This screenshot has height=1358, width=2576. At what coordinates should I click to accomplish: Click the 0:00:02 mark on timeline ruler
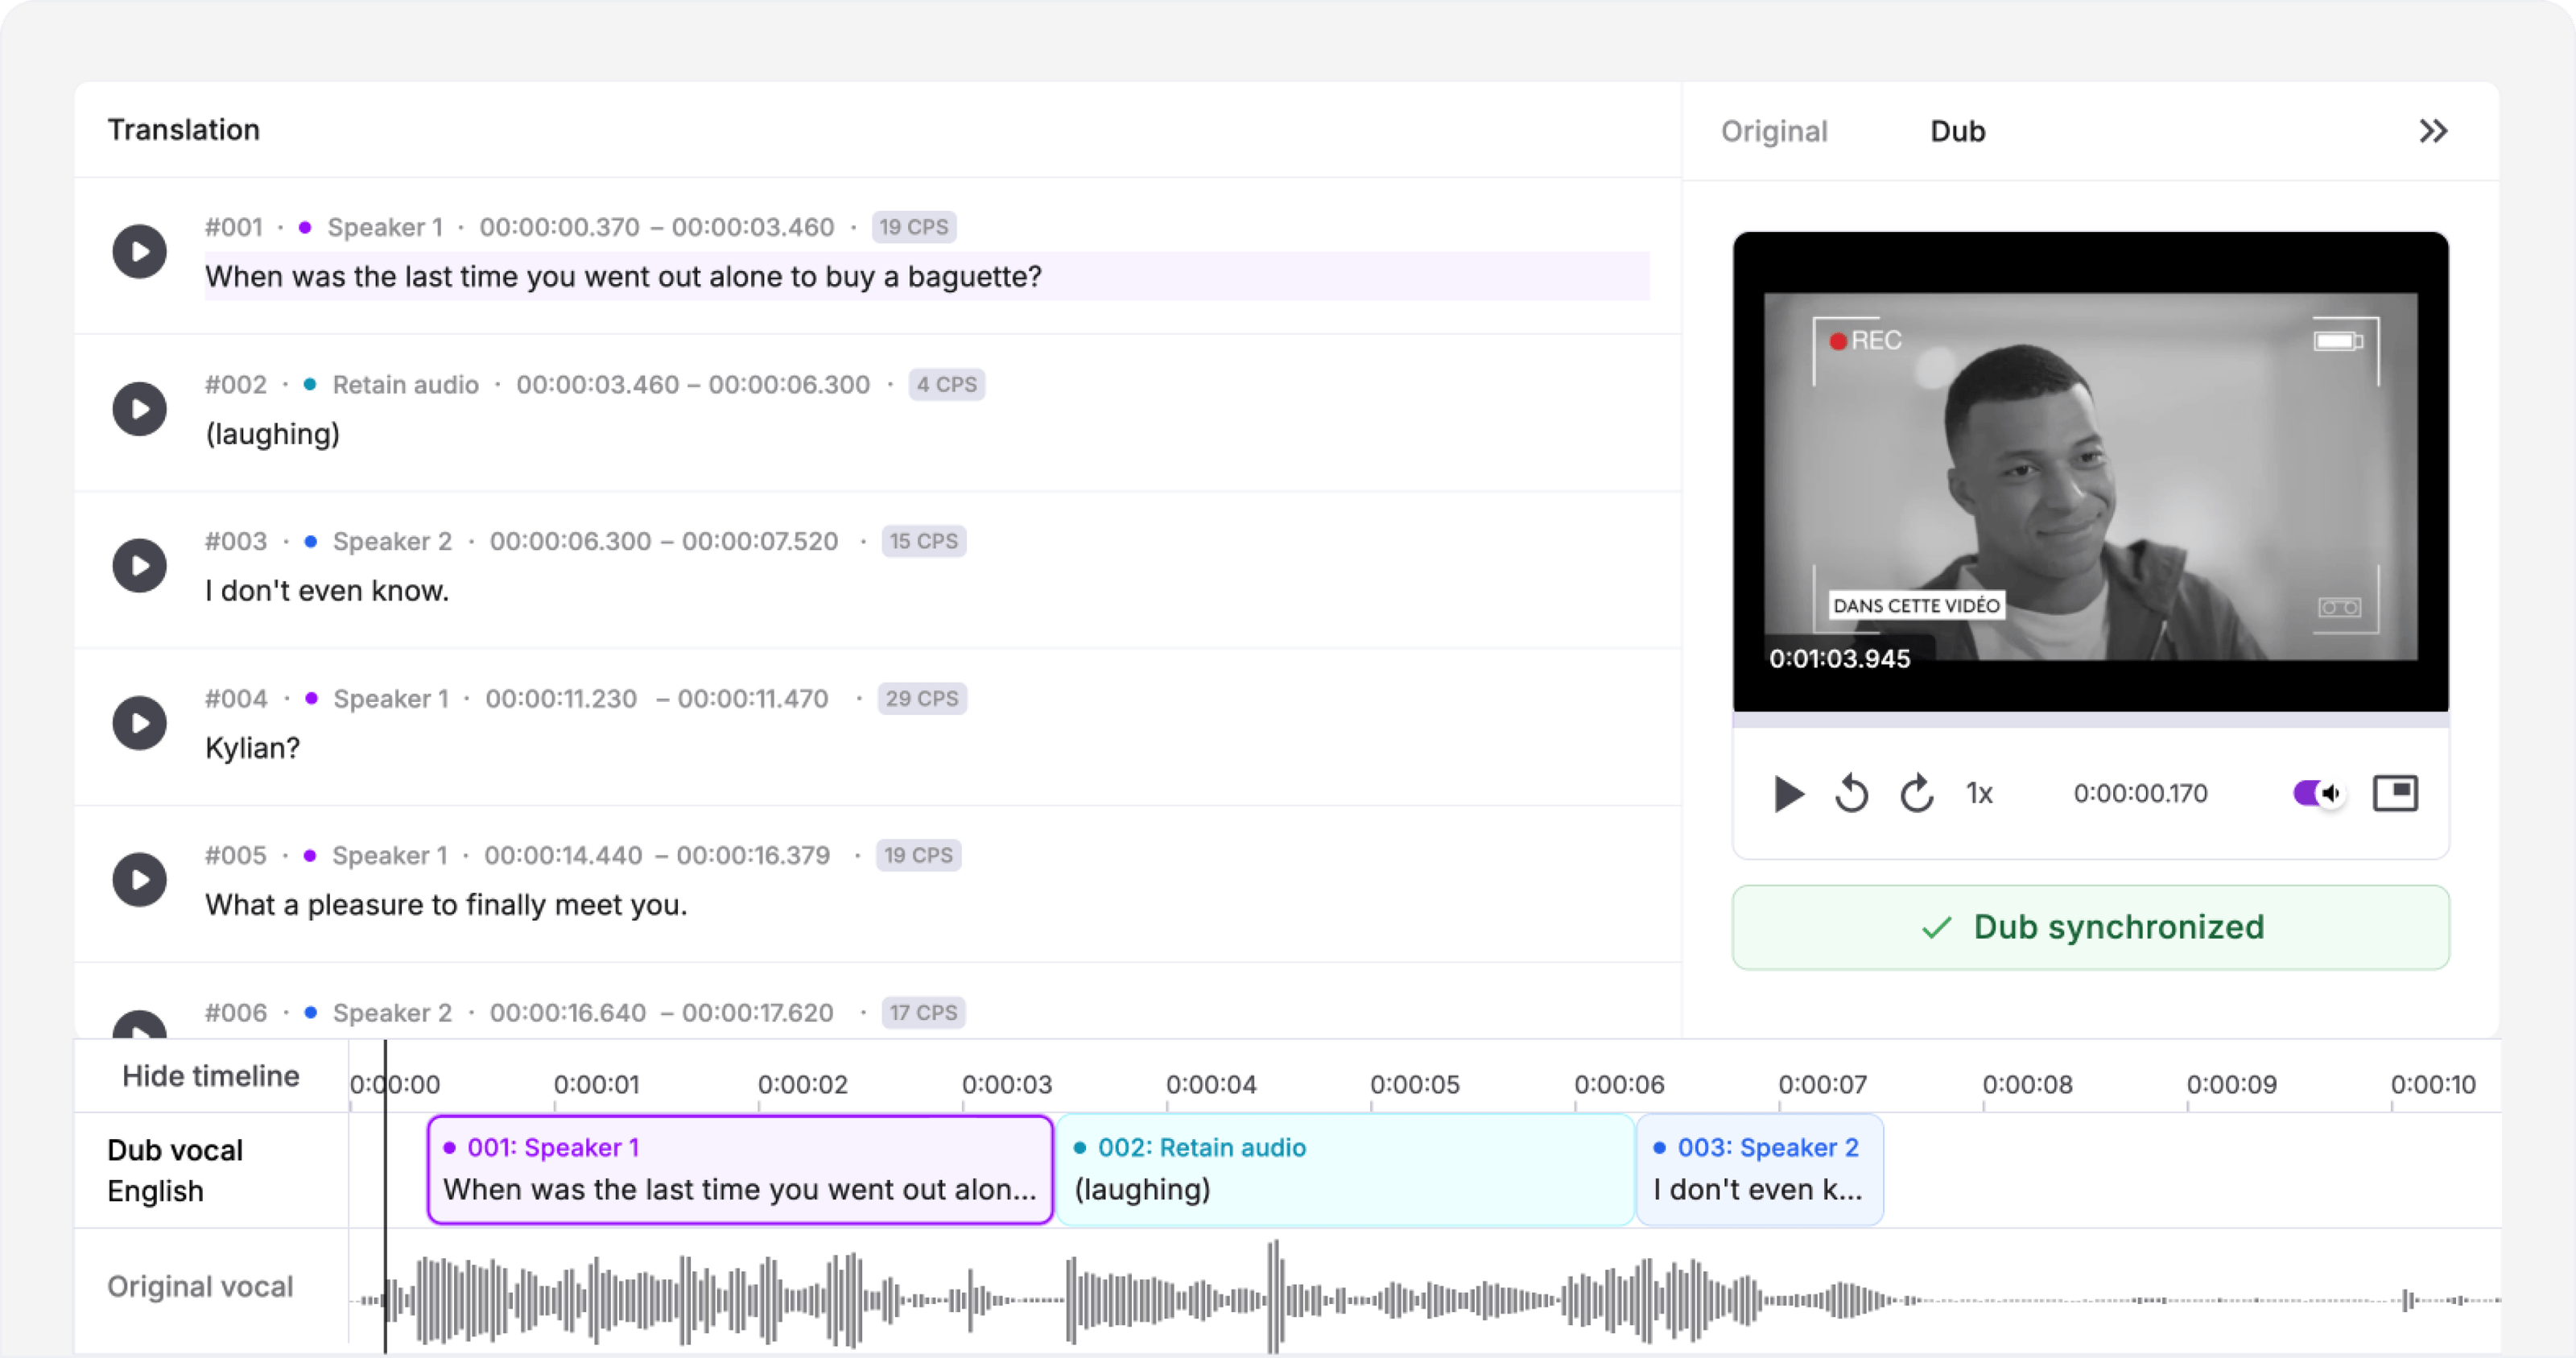pos(802,1085)
